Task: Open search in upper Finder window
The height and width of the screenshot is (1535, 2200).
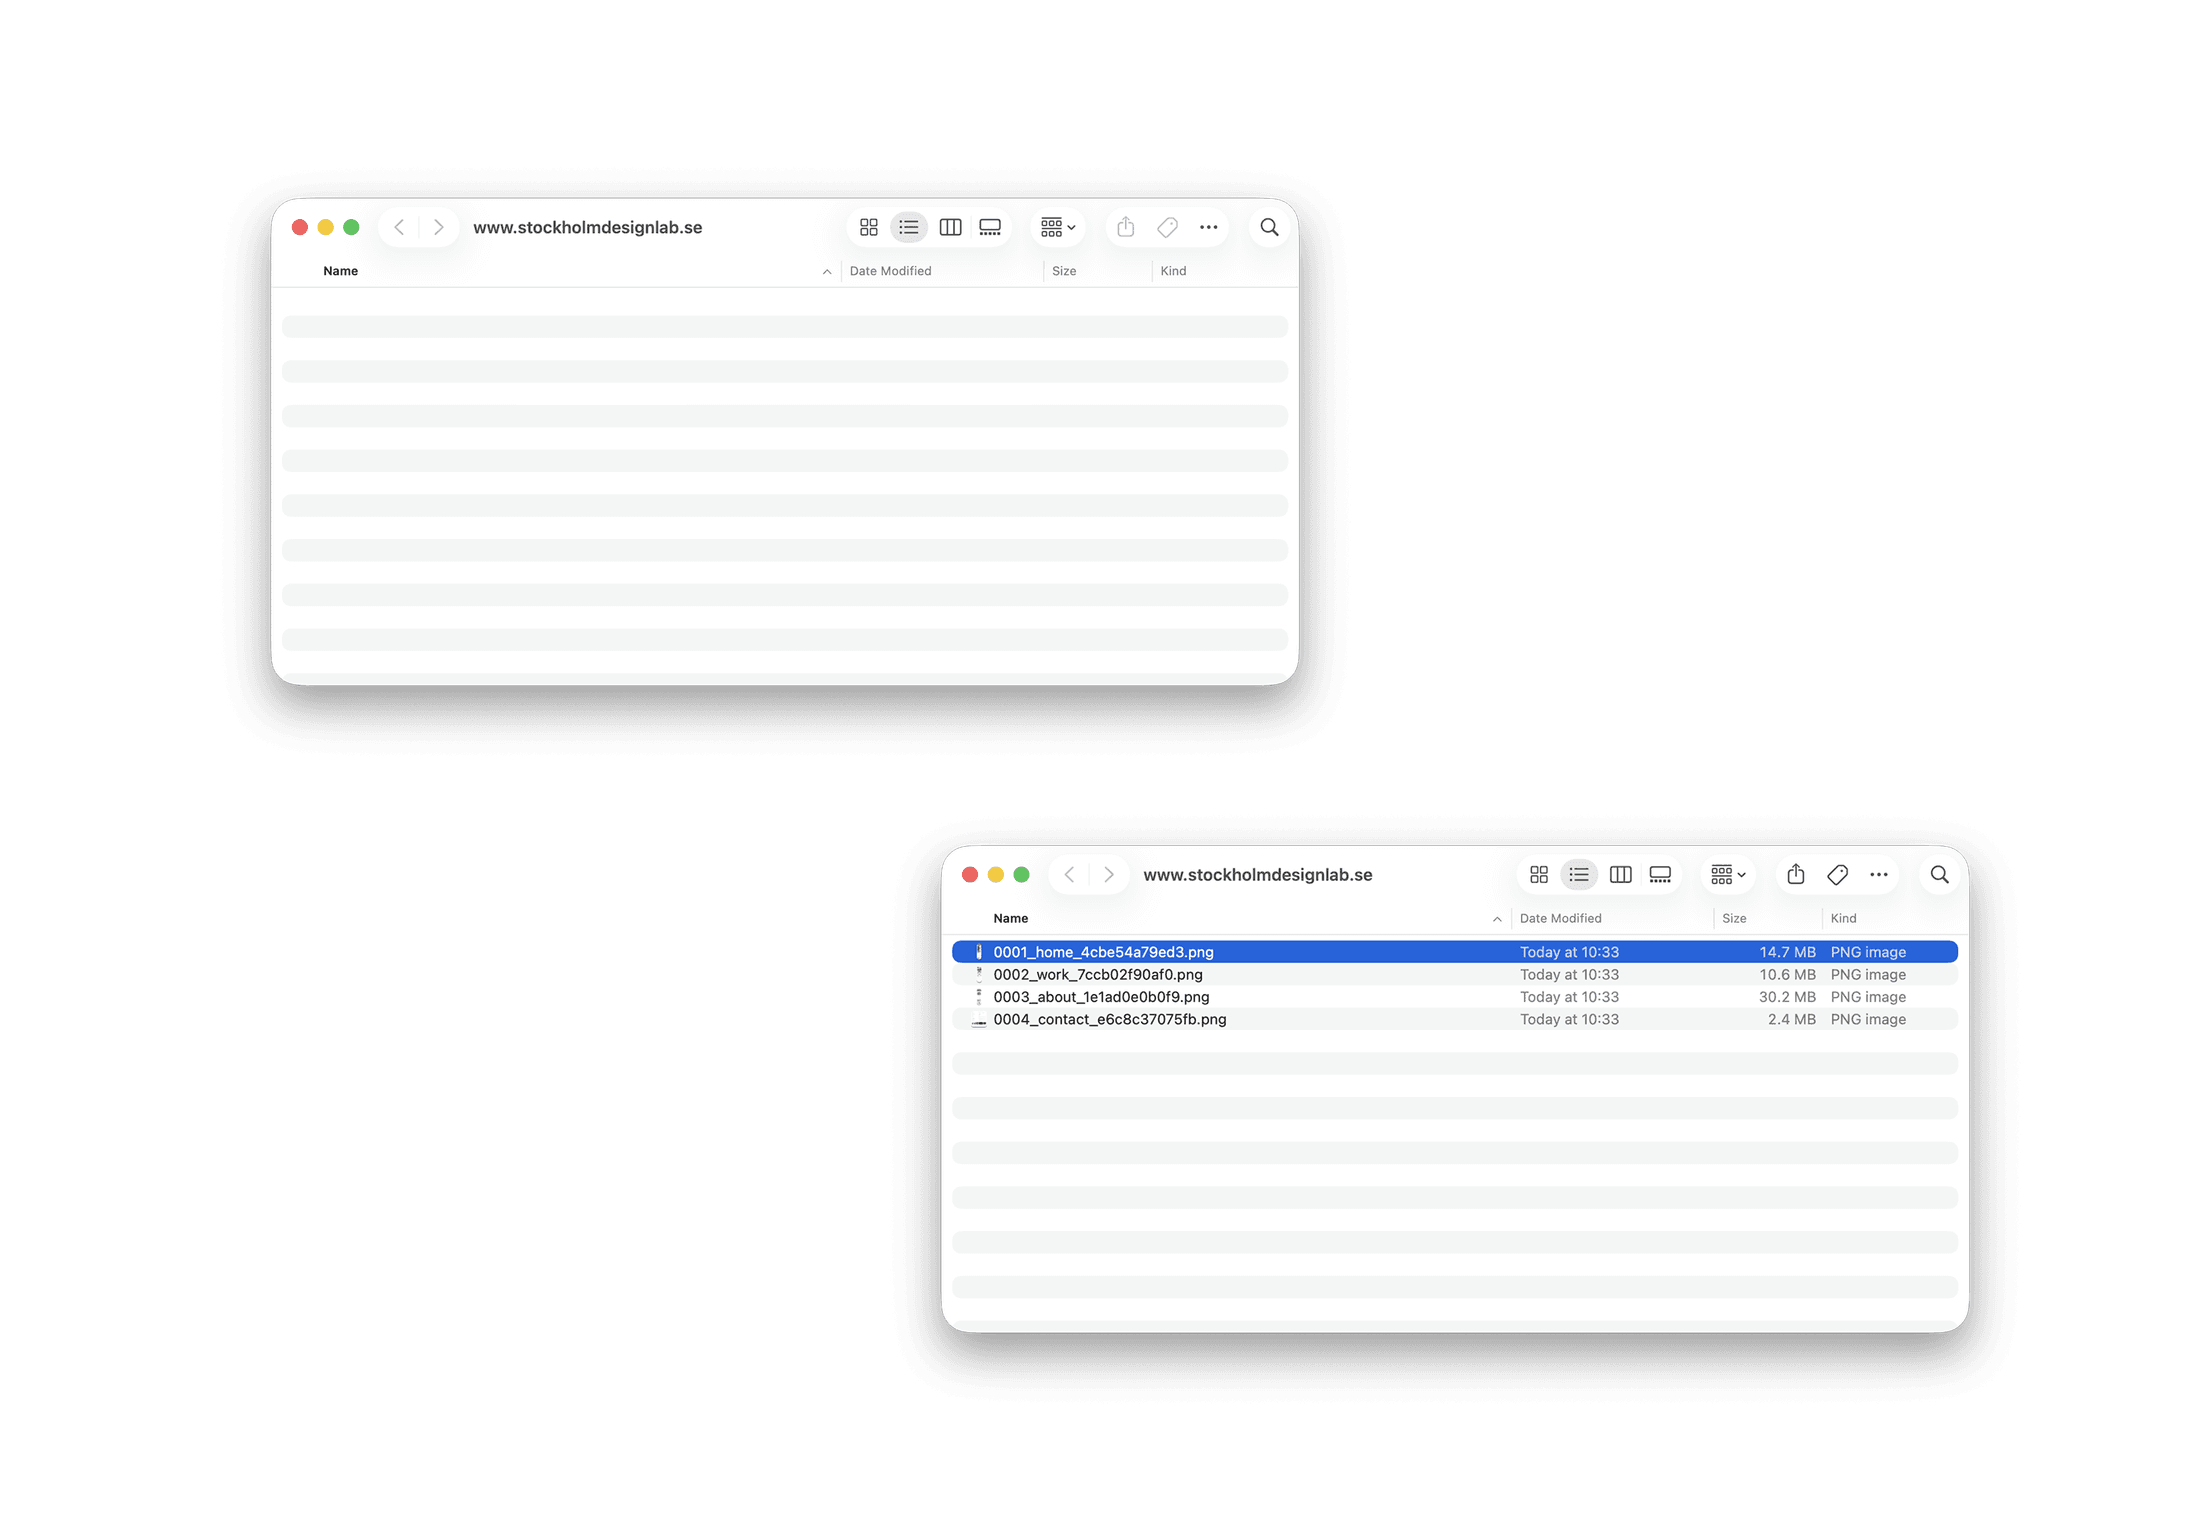Action: click(1269, 228)
